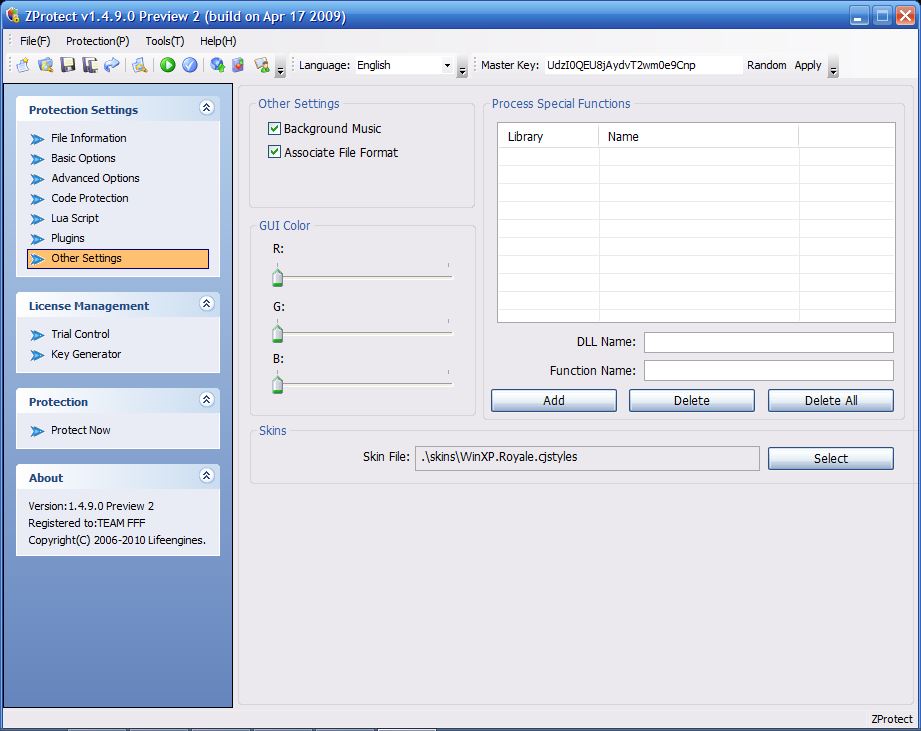Click Protect Now link
The width and height of the screenshot is (921, 731).
tap(80, 430)
